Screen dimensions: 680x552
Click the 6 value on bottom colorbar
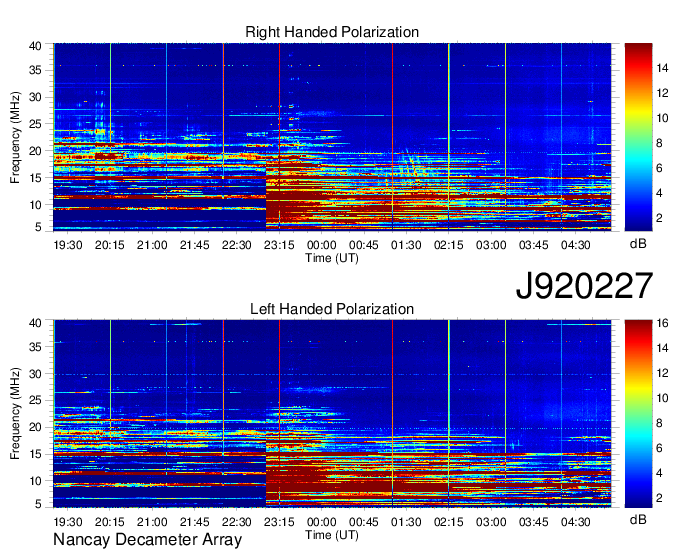(659, 448)
